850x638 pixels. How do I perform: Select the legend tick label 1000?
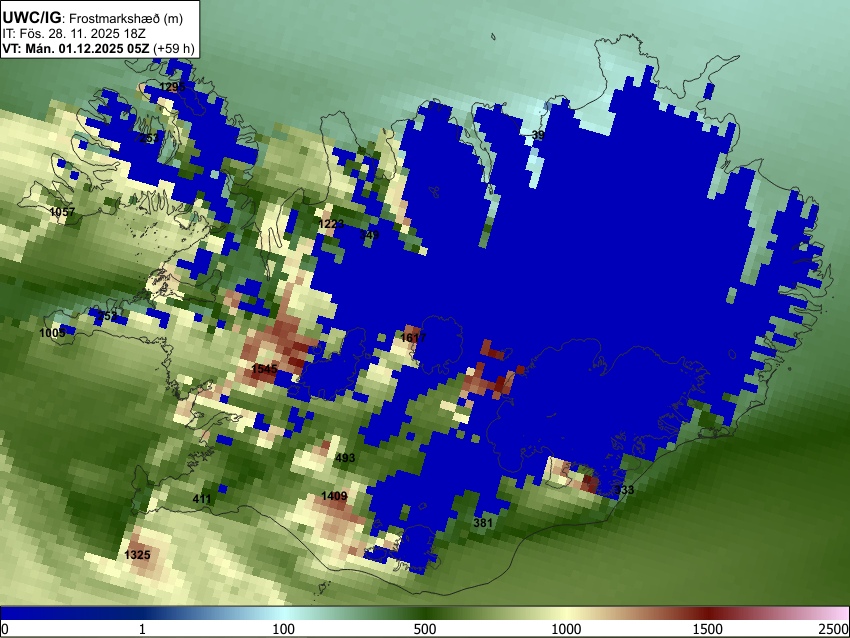566,629
